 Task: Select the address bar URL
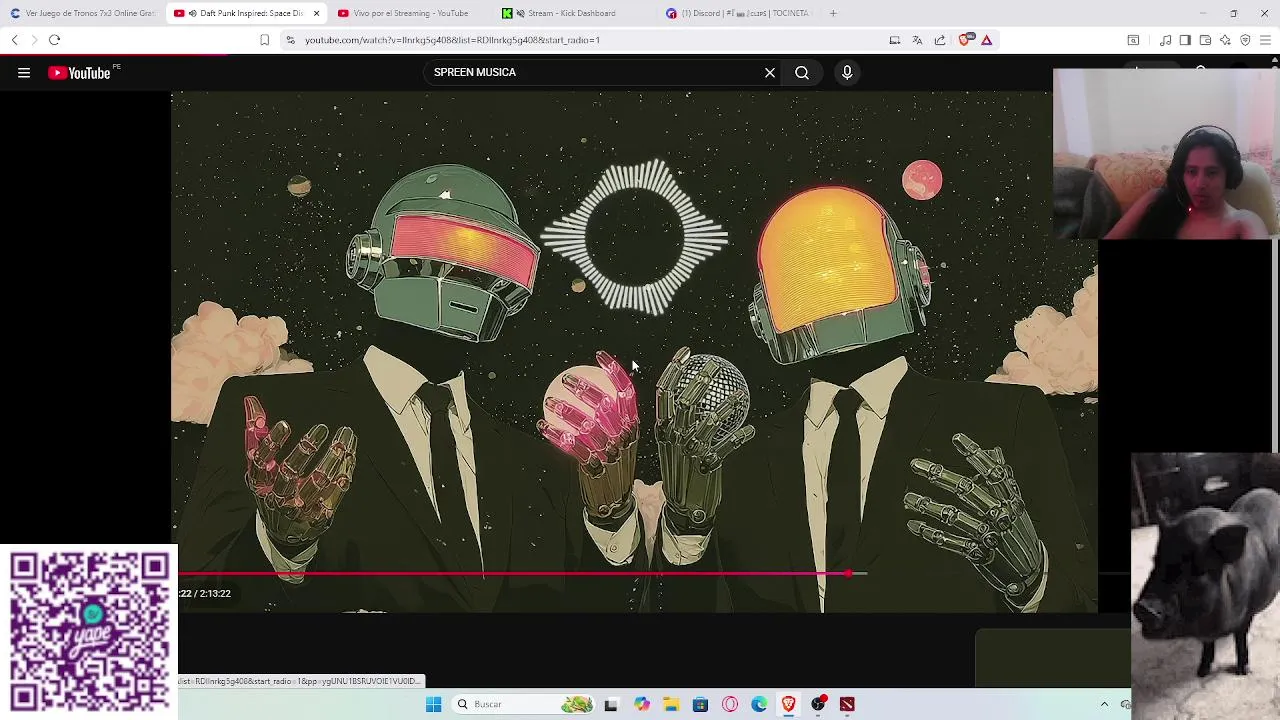point(452,40)
